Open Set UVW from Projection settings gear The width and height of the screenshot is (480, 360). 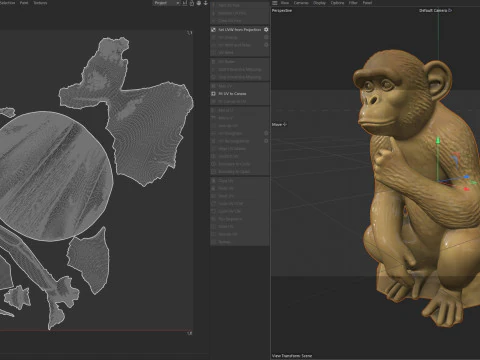(x=266, y=30)
